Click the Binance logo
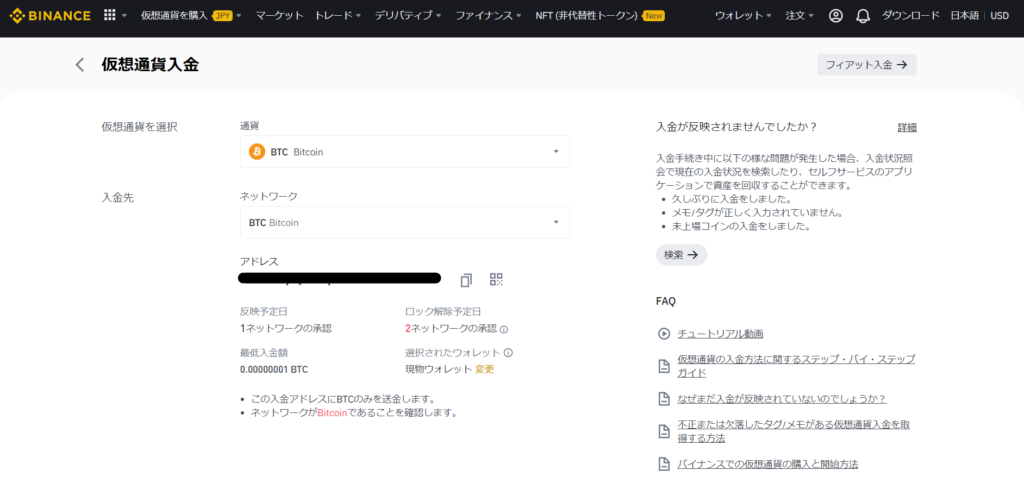The image size is (1024, 483). click(x=50, y=16)
